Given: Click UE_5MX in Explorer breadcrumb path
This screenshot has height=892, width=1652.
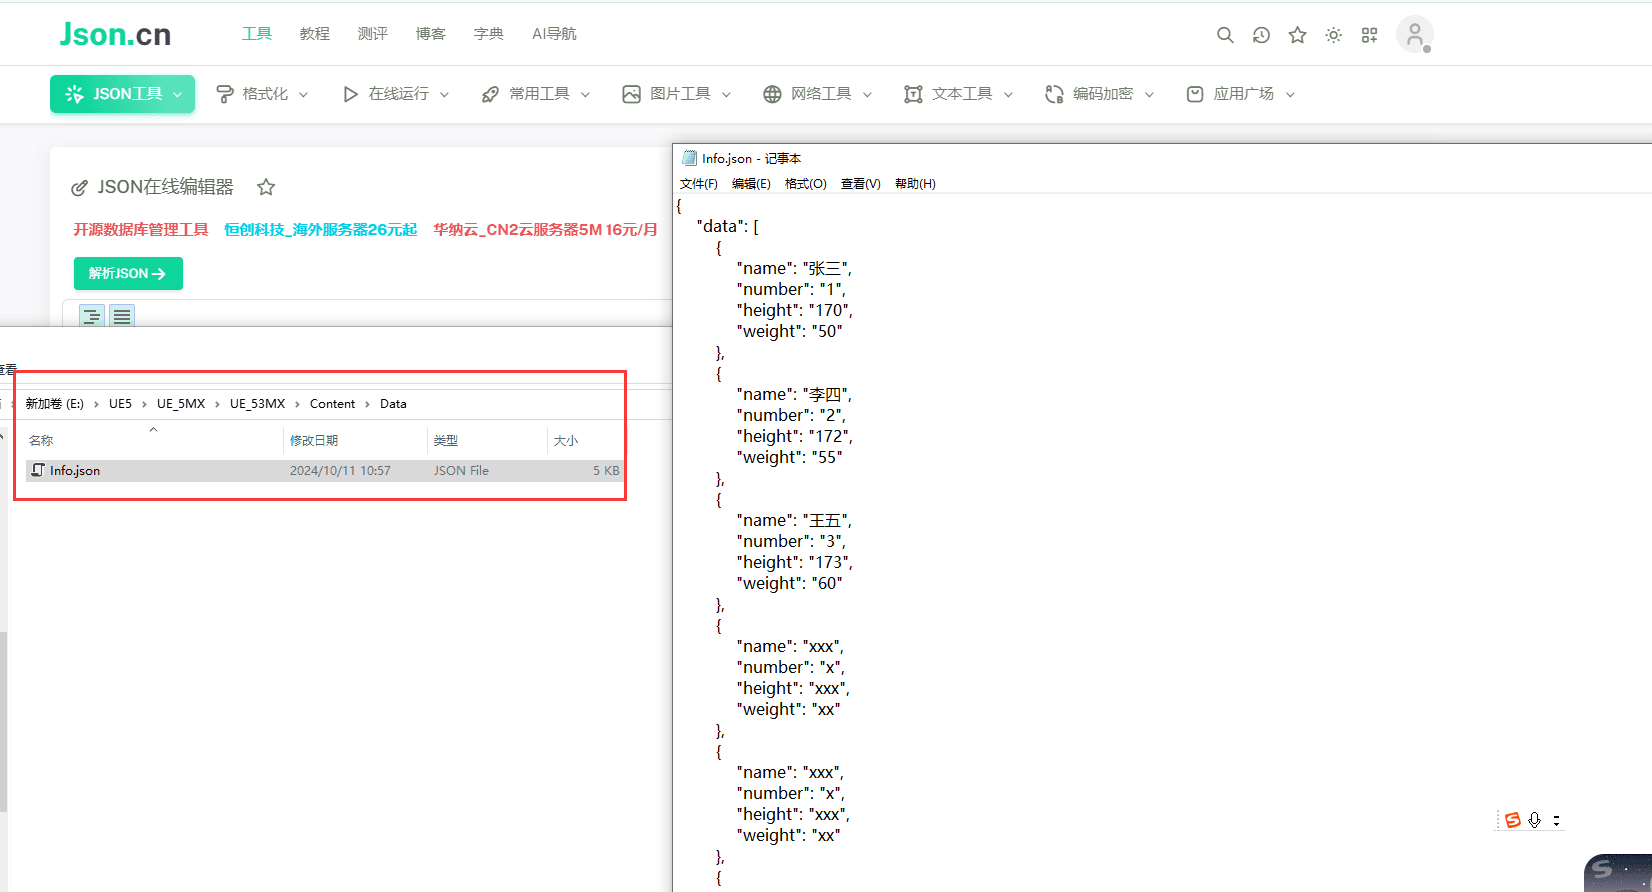Looking at the screenshot, I should click(181, 404).
